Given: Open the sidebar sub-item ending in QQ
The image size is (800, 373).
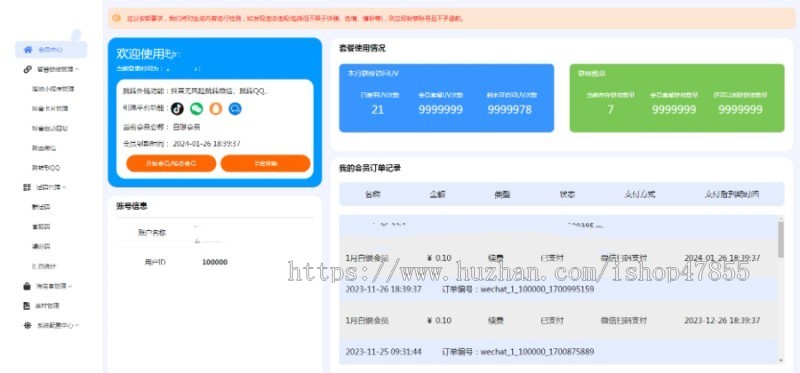Looking at the screenshot, I should (46, 167).
